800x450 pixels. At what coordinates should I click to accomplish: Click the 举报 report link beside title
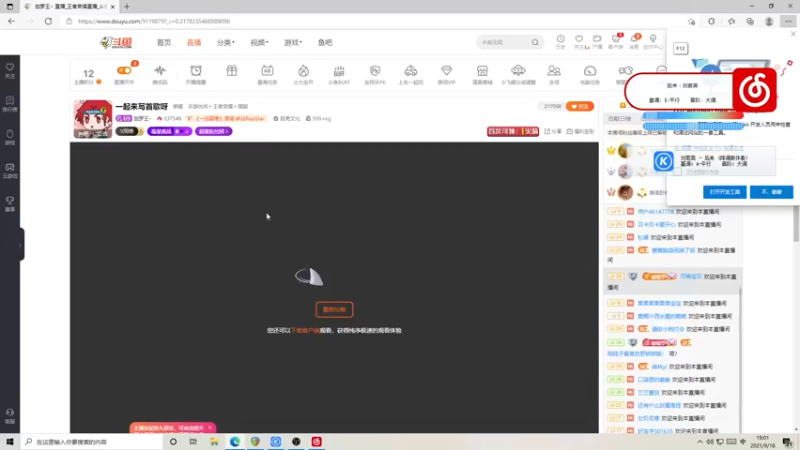(x=178, y=107)
